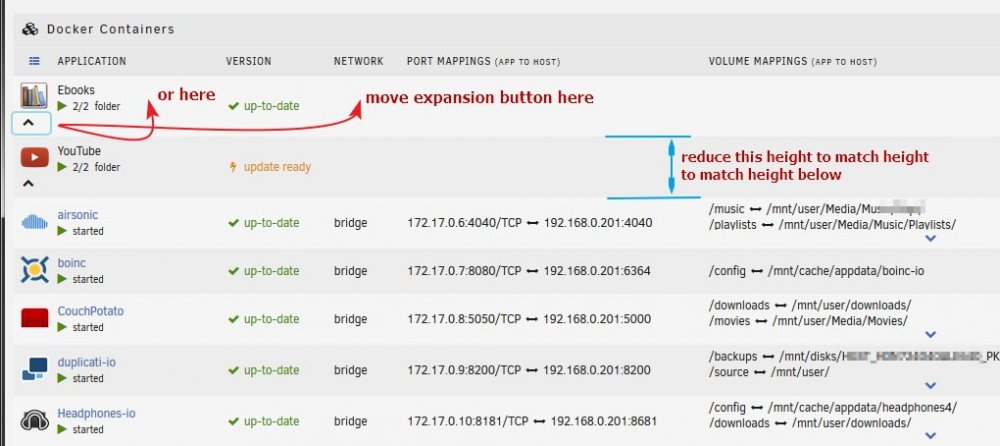Click the boinc started play icon
Screen dimensions: 1000x446
point(62,279)
